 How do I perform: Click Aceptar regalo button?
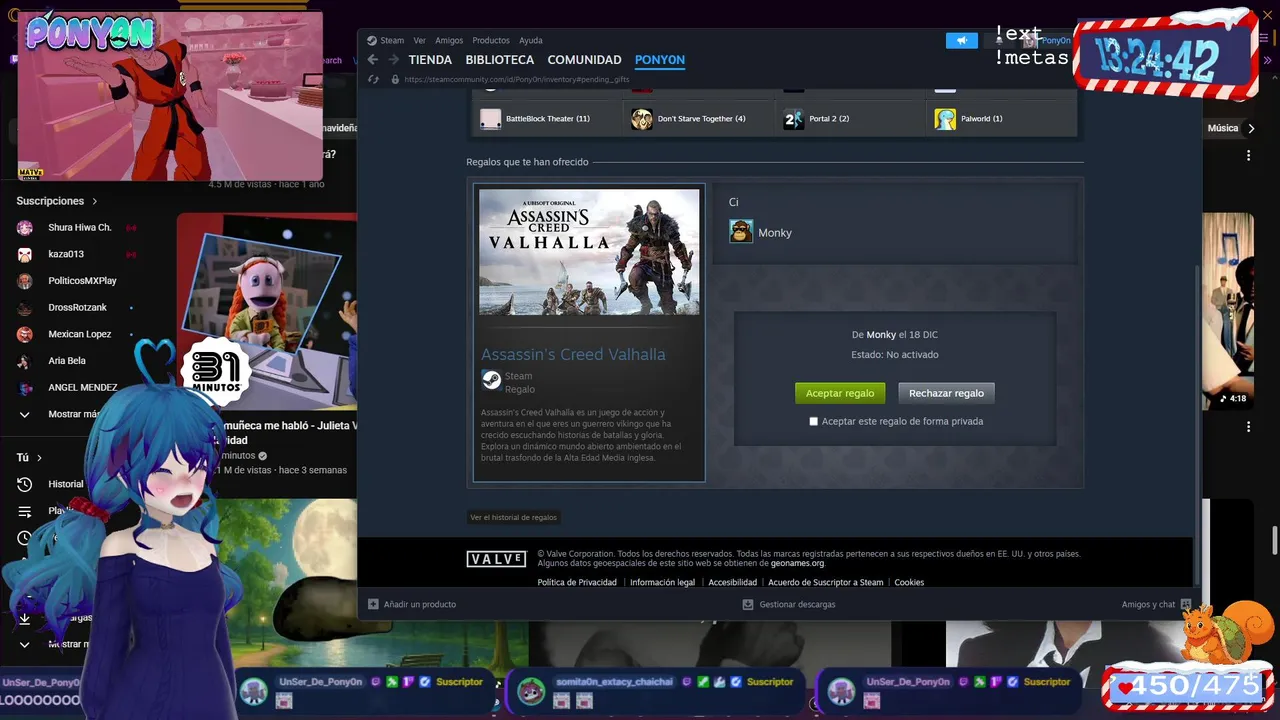[x=840, y=393]
